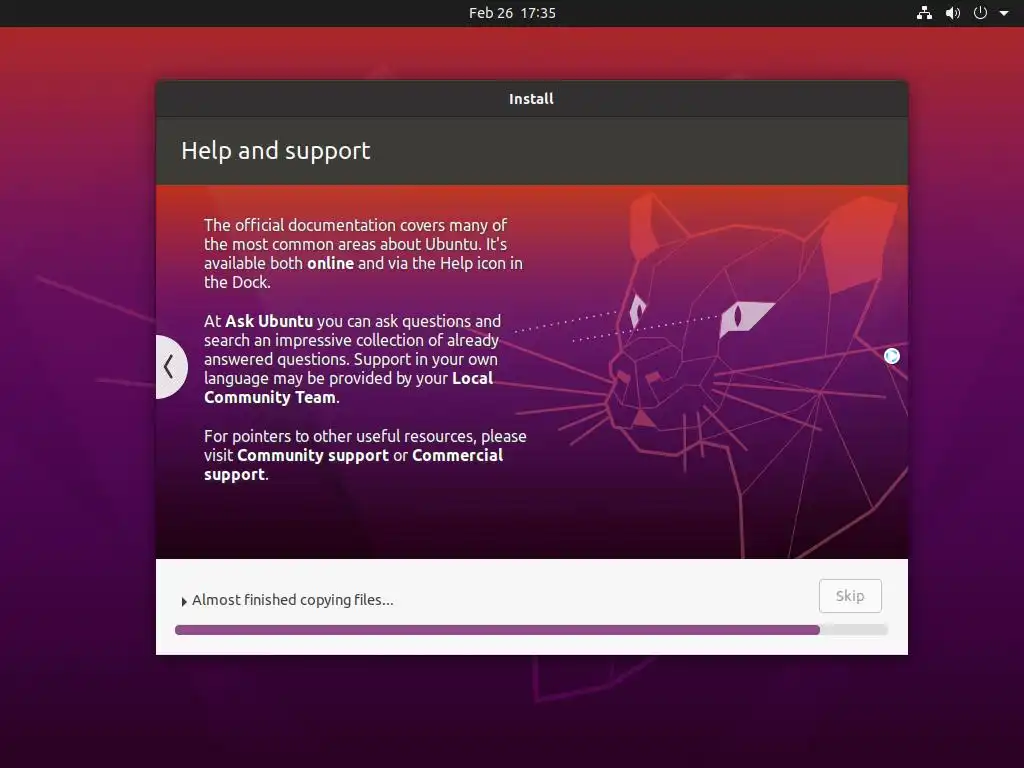Expand system menu dropdown arrow
Screen dimensions: 1024x768
1004,13
